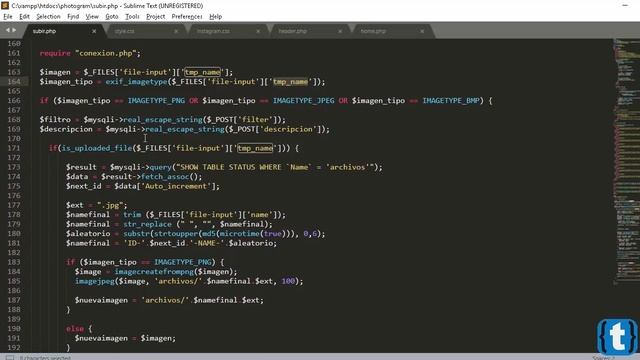
Task: Click line number 164 in the gutter
Action: pos(14,82)
